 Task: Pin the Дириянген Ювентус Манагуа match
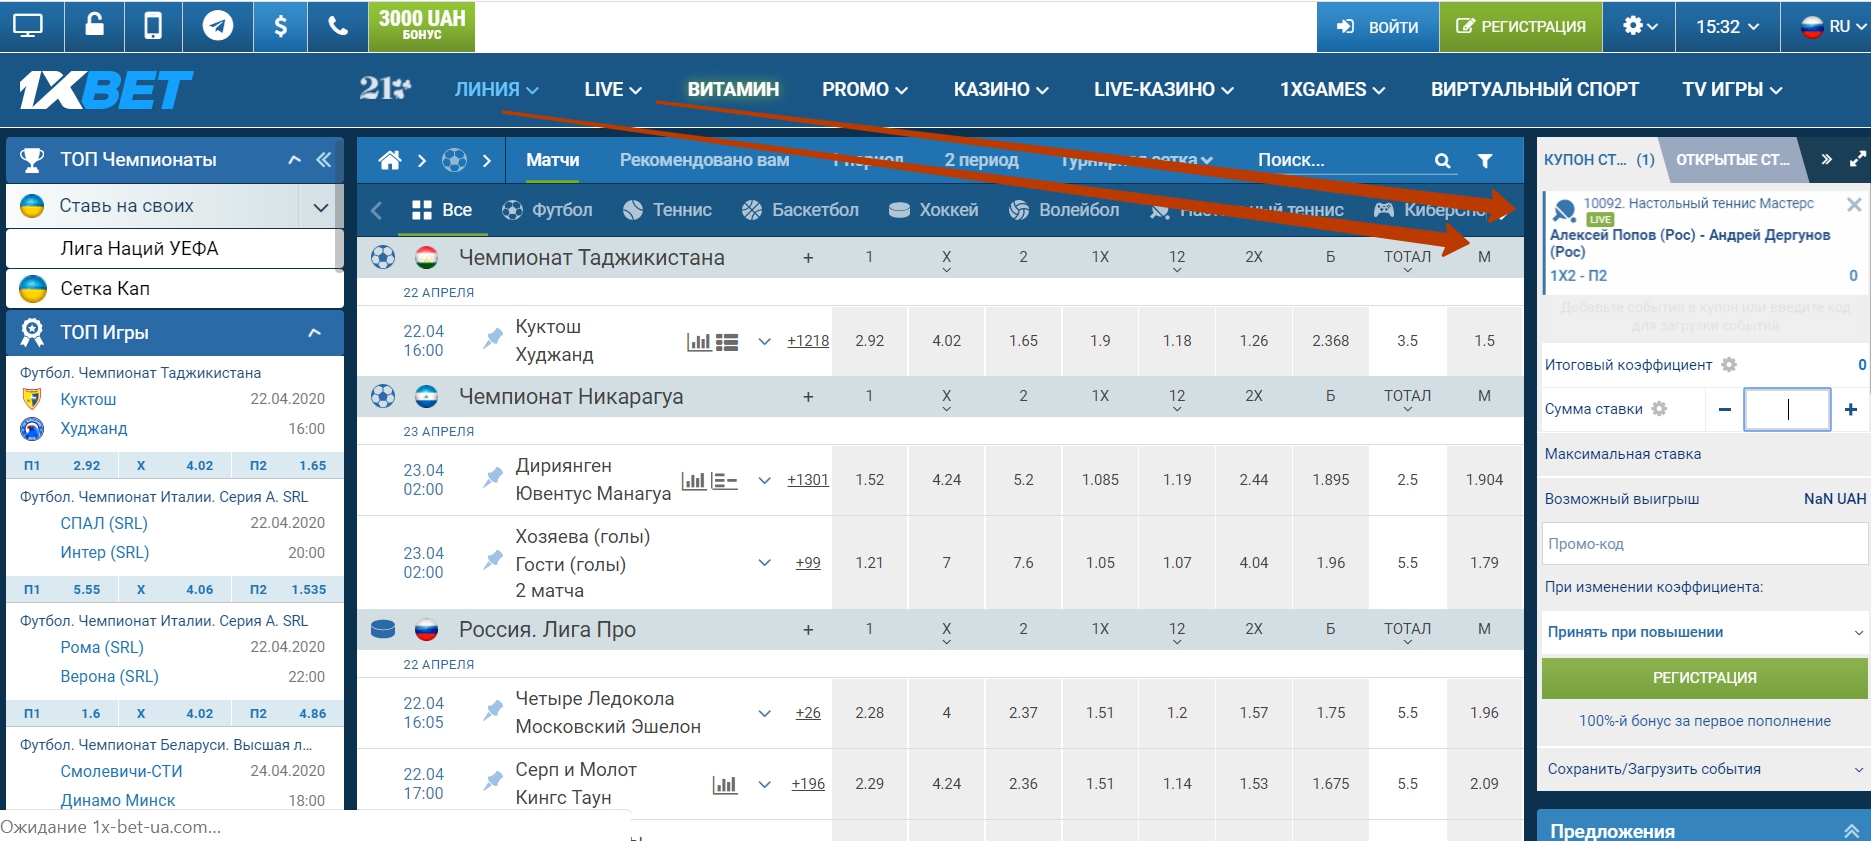pyautogui.click(x=493, y=477)
